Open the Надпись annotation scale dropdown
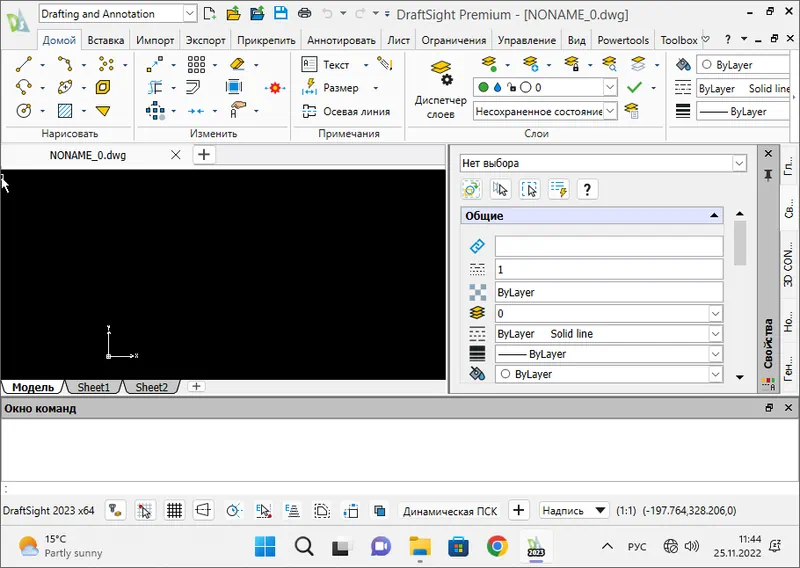Screen dimensions: 800x568 (574, 510)
